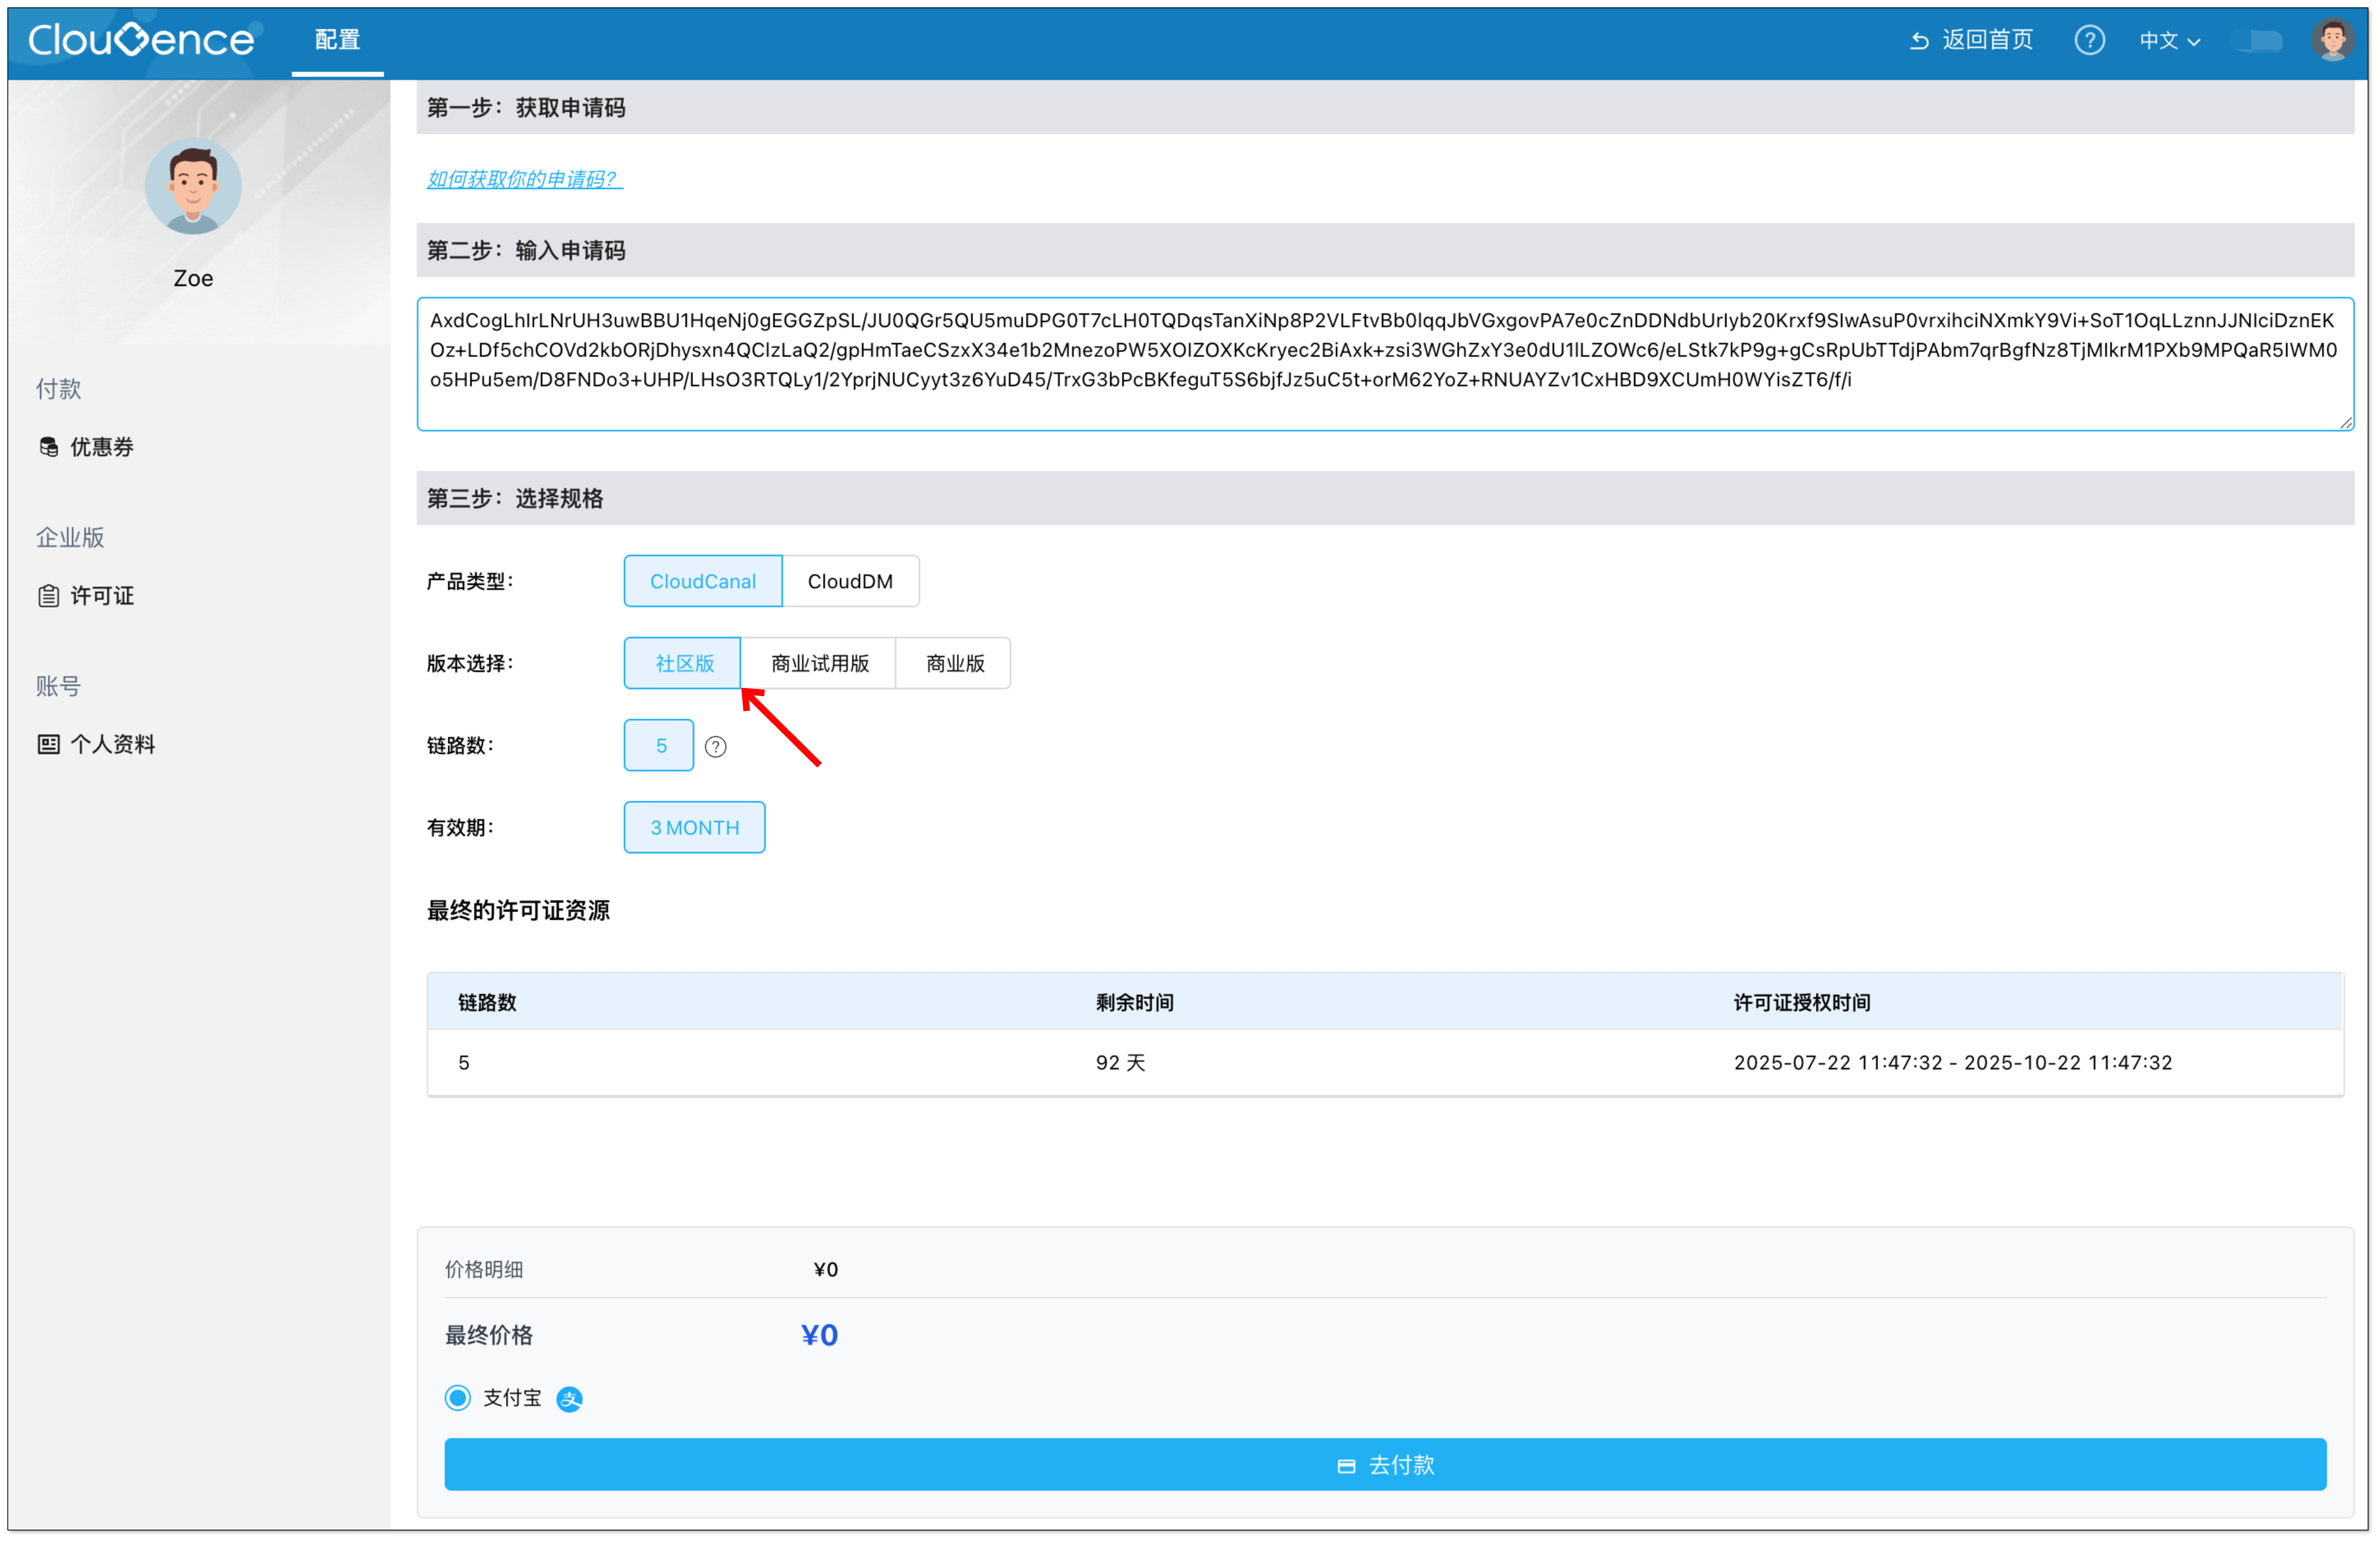
Task: Select 3 MONTH validity period
Action: pyautogui.click(x=695, y=827)
